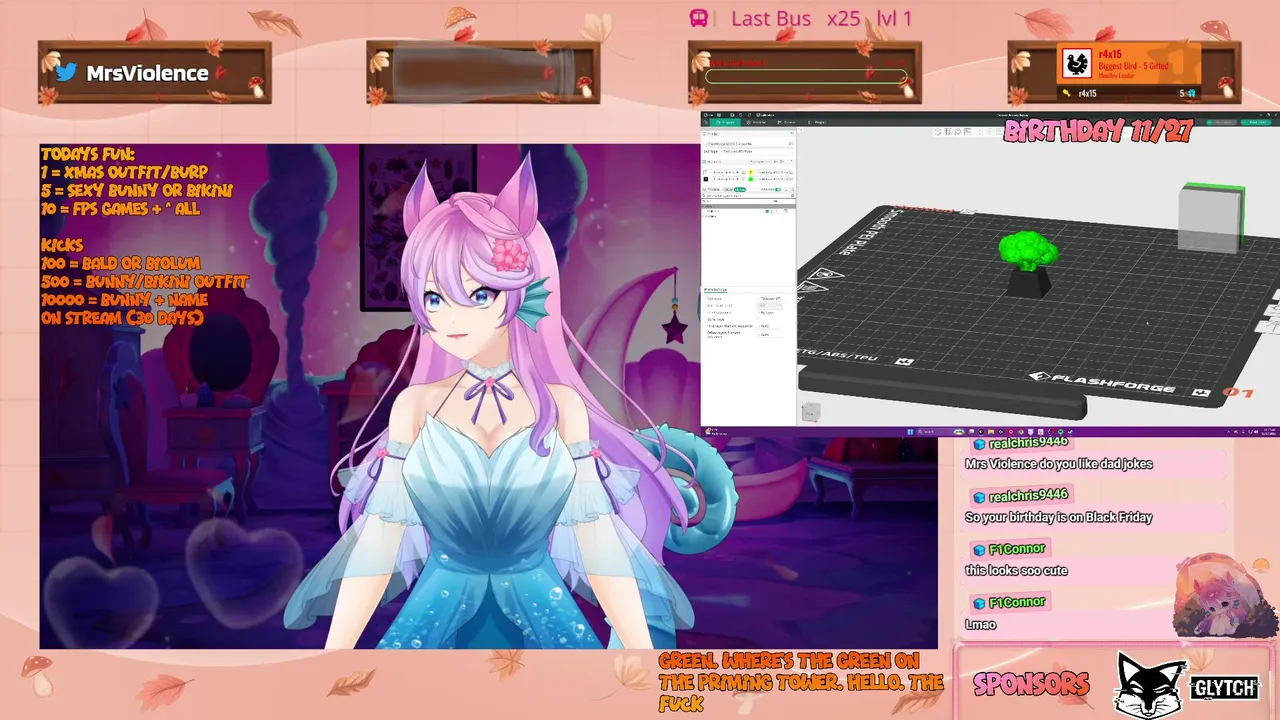
Task: Click the third icon in the viewport toolbar
Action: [x=958, y=132]
